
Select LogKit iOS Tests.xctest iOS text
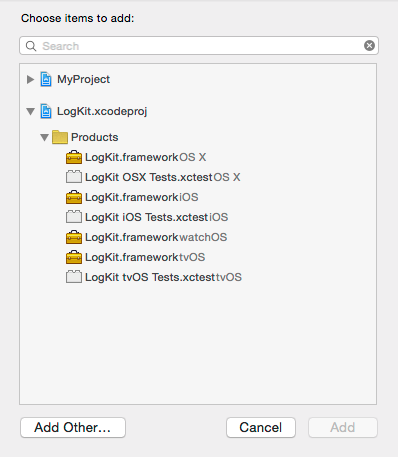157,217
